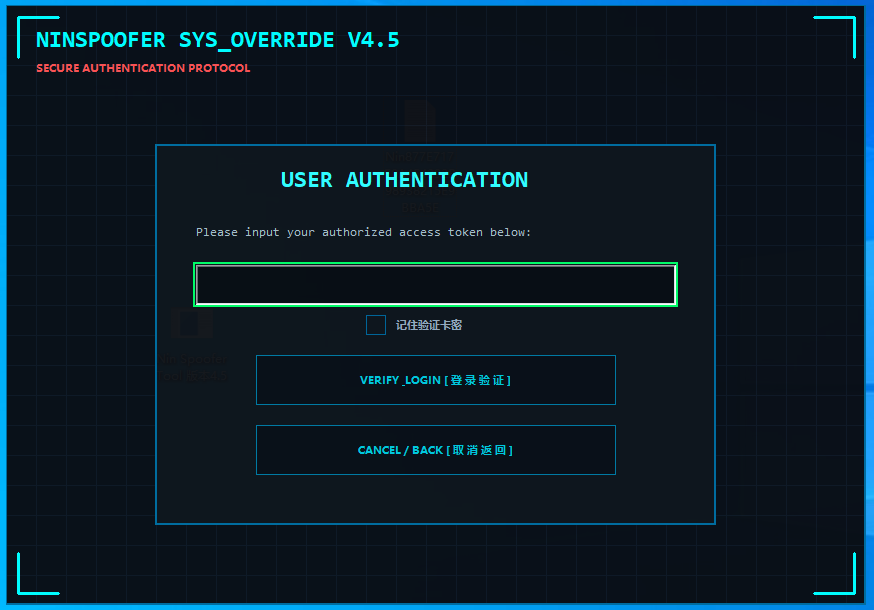Screen dimensions: 874x610
Task: Click the faded icon left of the checkbox
Action: 191,324
